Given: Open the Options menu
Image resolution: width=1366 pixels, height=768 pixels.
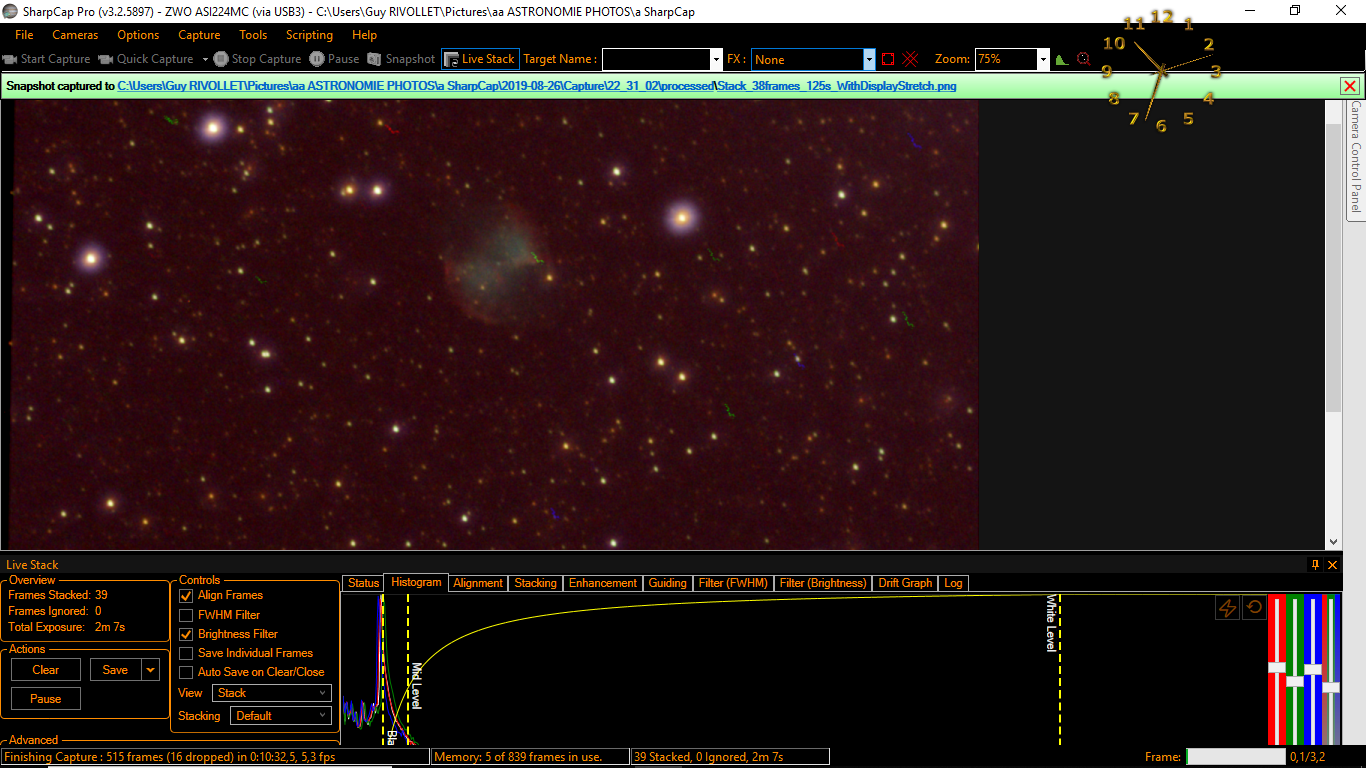Looking at the screenshot, I should coord(138,35).
